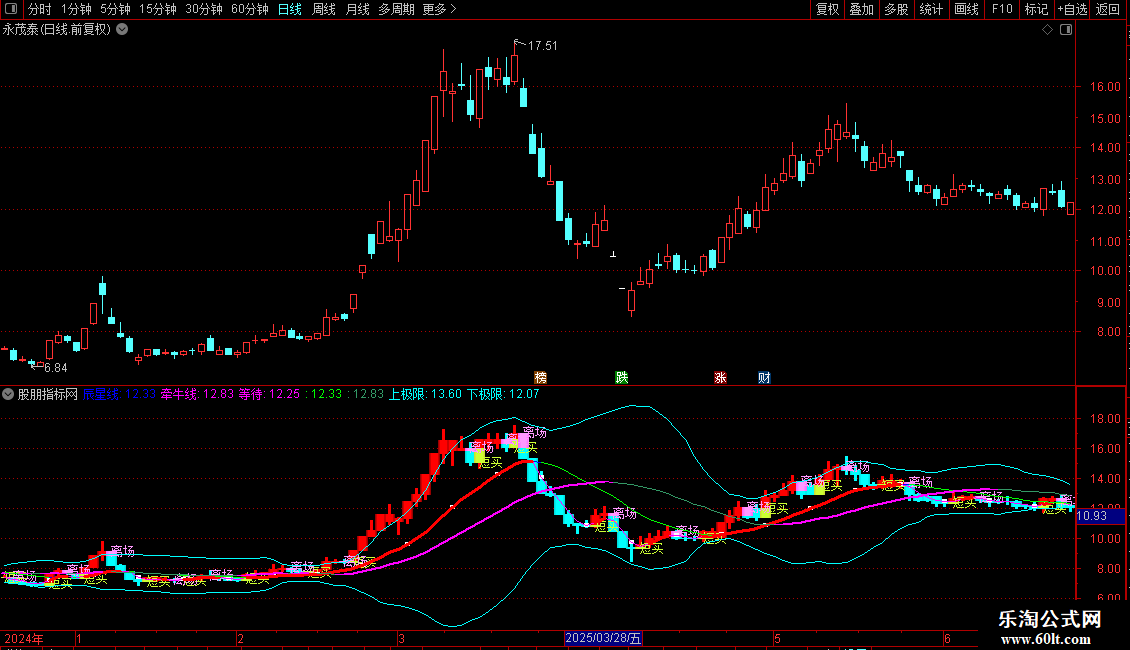This screenshot has height=650, width=1130.
Task: Activate the 画线 drawing tools
Action: [966, 9]
